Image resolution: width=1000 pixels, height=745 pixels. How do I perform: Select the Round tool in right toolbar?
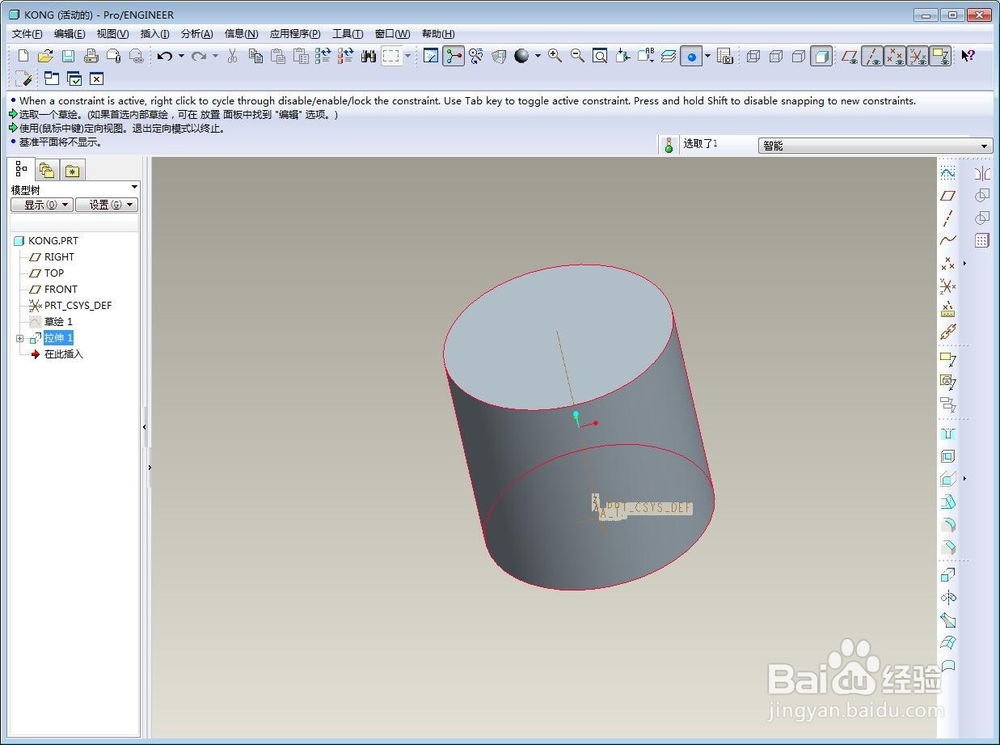pos(948,524)
